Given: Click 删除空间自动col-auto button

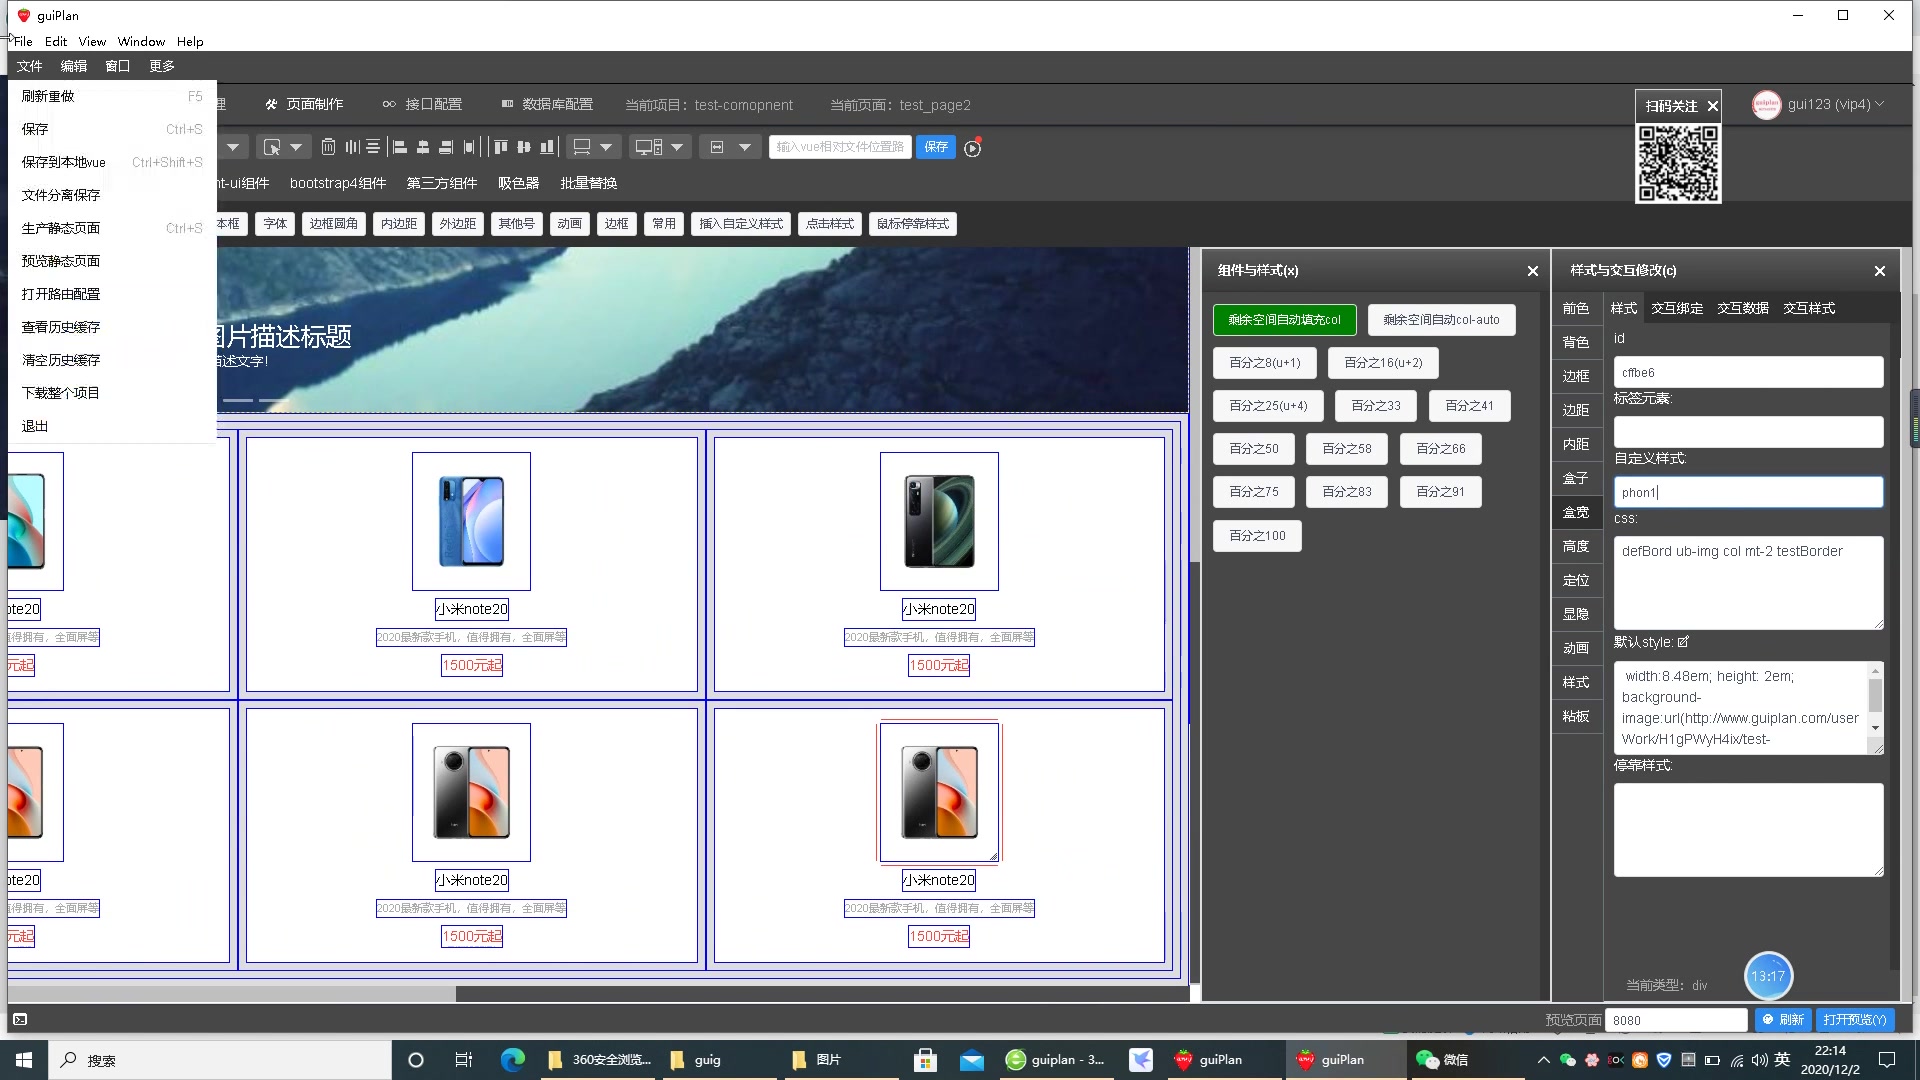Looking at the screenshot, I should coord(1441,319).
